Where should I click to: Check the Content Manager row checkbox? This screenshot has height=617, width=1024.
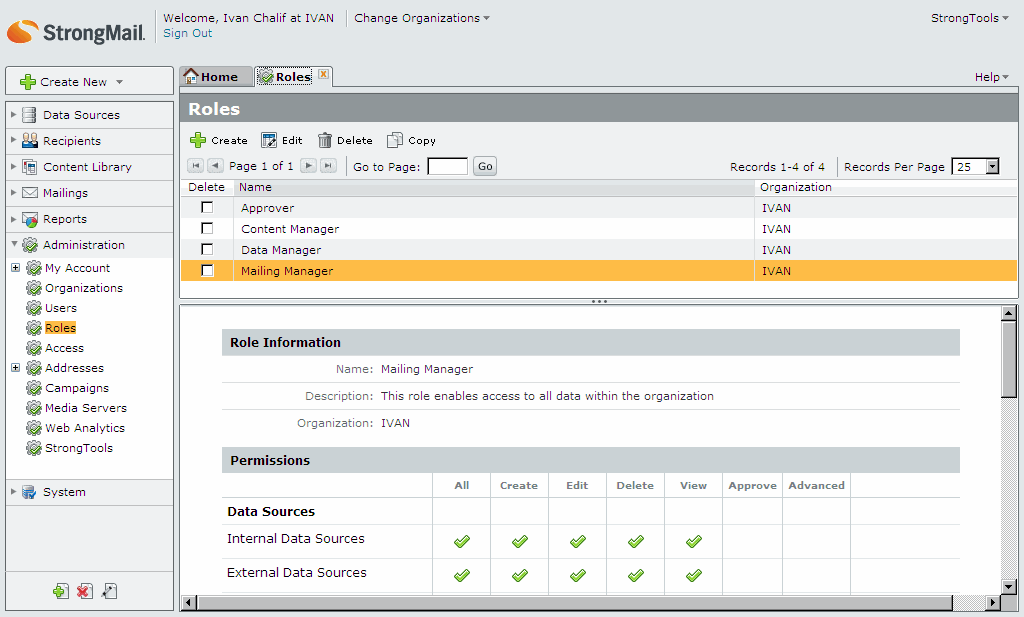(x=207, y=229)
